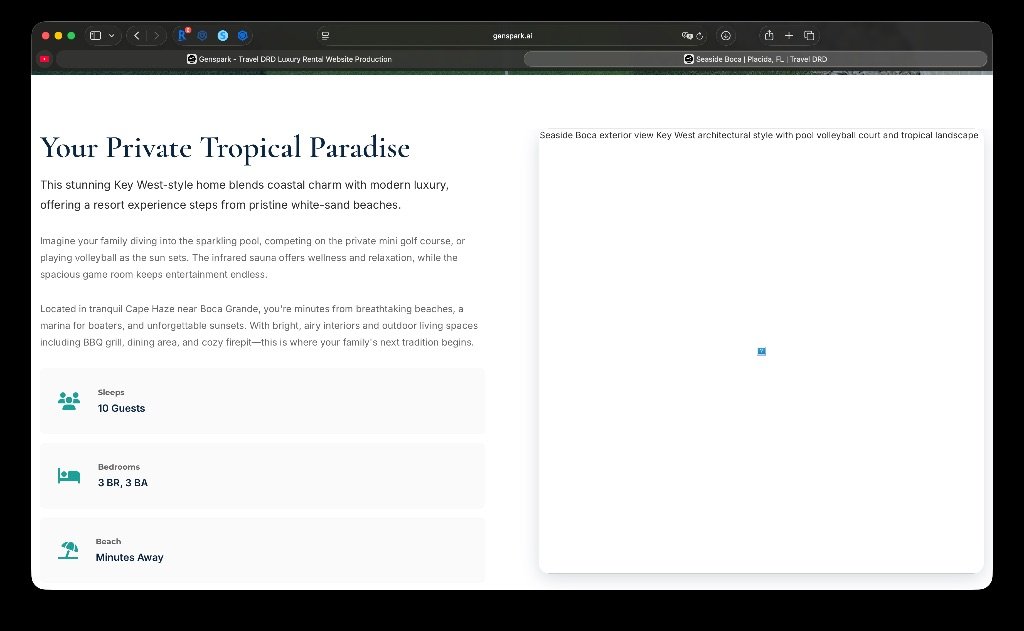The image size is (1024, 631).
Task: Open the pinned YouTube tab
Action: 44,59
